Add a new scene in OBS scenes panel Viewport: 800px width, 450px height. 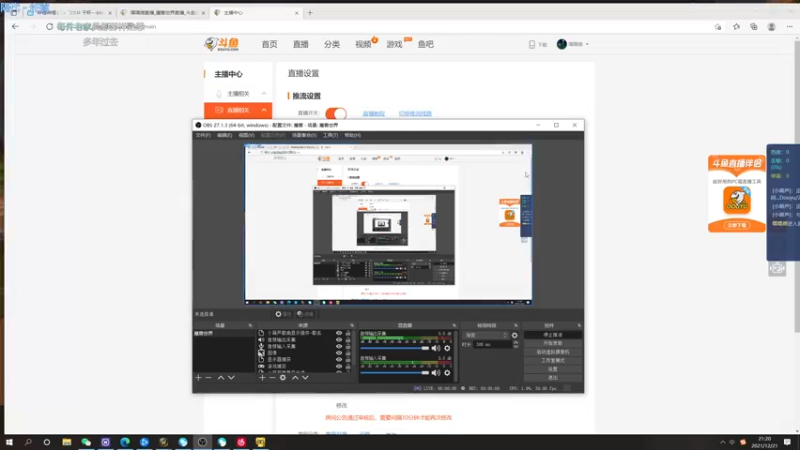coord(198,378)
